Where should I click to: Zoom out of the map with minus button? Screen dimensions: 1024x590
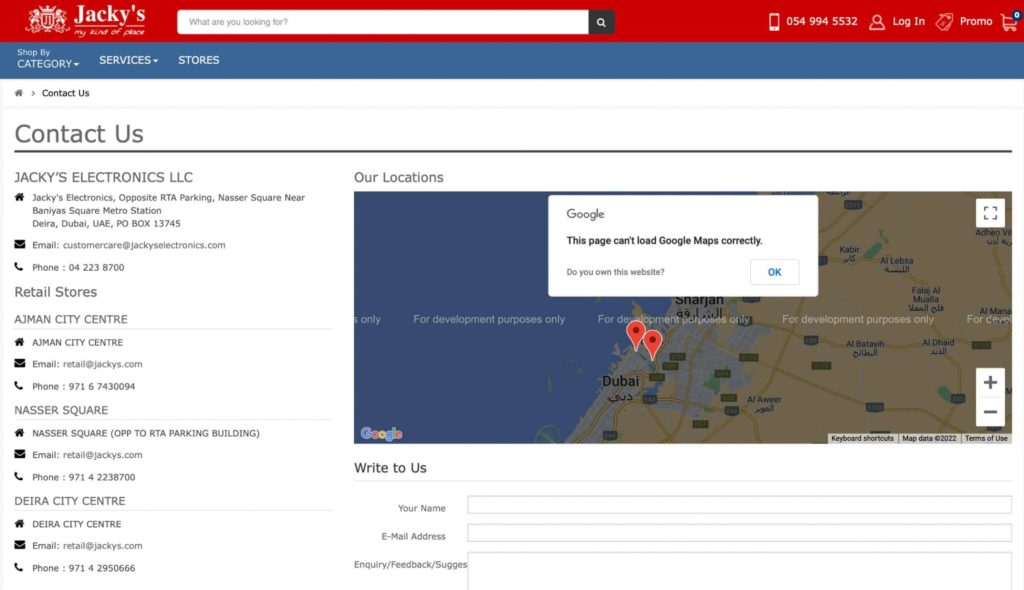990,412
